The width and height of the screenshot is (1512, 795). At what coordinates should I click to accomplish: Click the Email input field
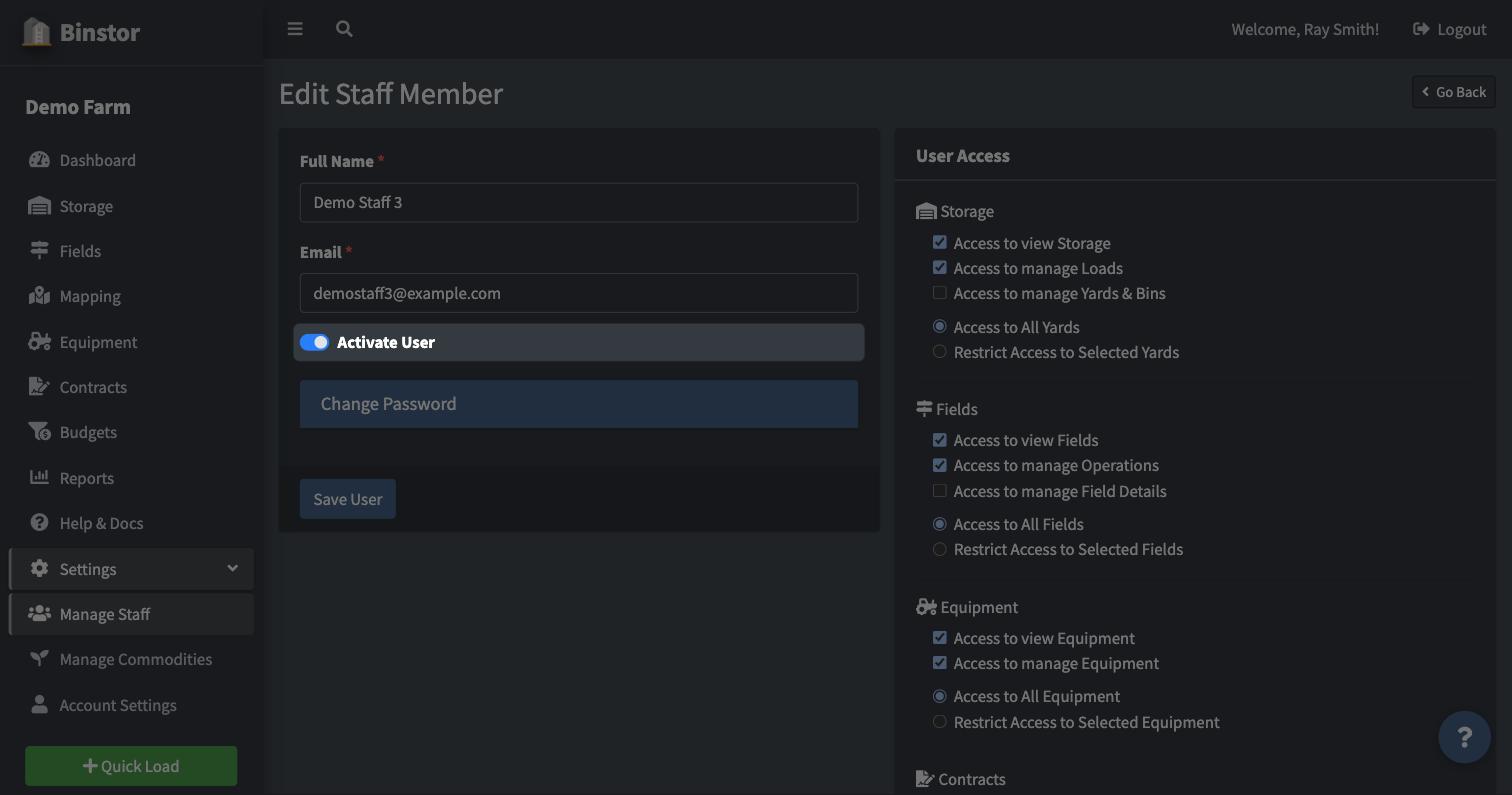[579, 293]
